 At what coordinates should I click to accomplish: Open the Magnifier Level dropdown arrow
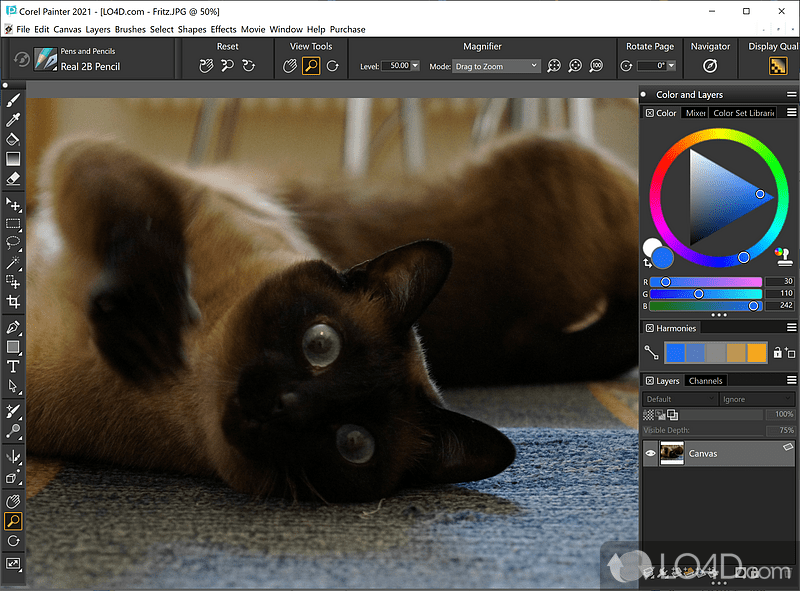414,66
